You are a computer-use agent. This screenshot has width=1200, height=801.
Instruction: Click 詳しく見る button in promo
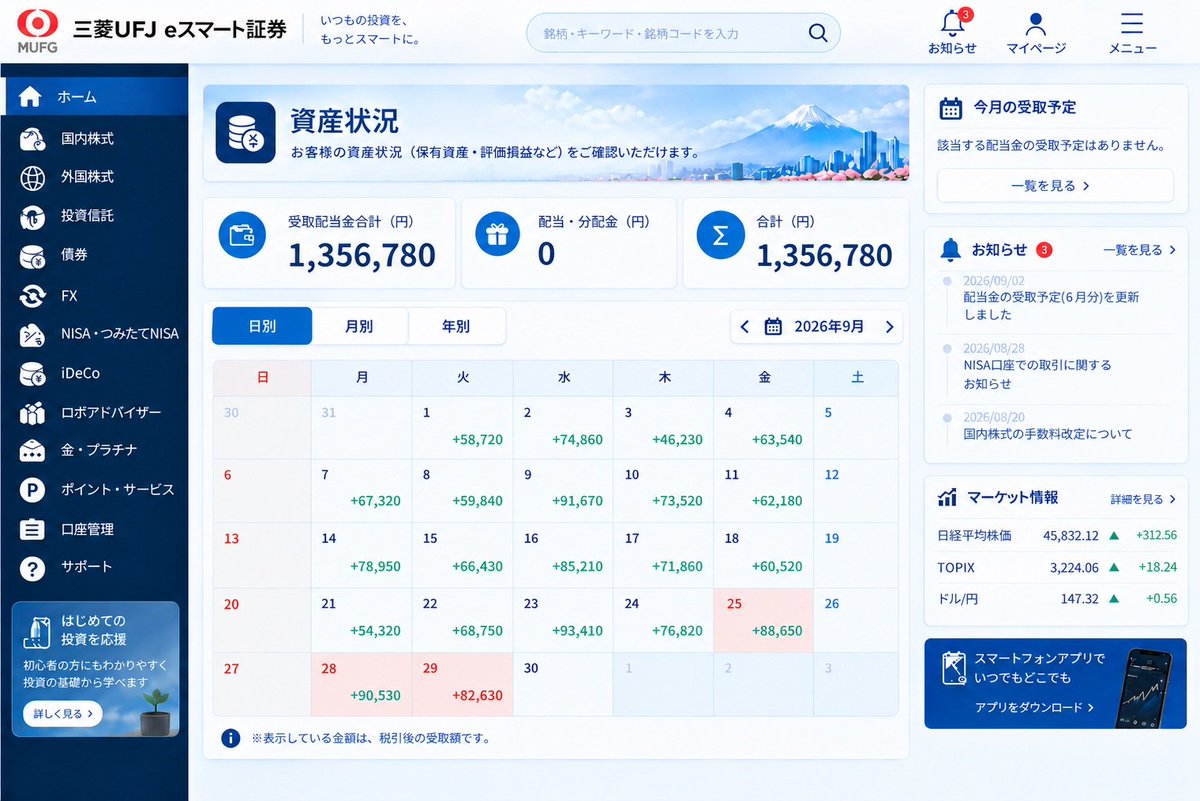(x=62, y=713)
